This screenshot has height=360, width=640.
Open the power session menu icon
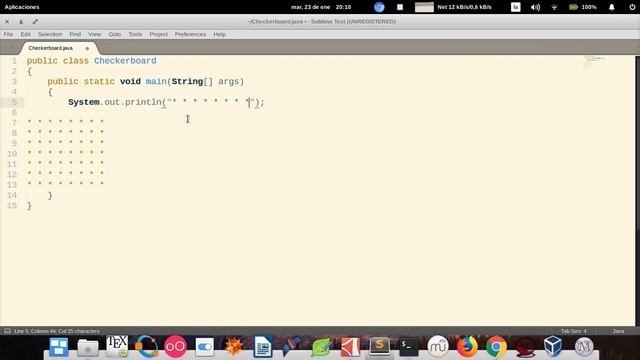point(632,7)
